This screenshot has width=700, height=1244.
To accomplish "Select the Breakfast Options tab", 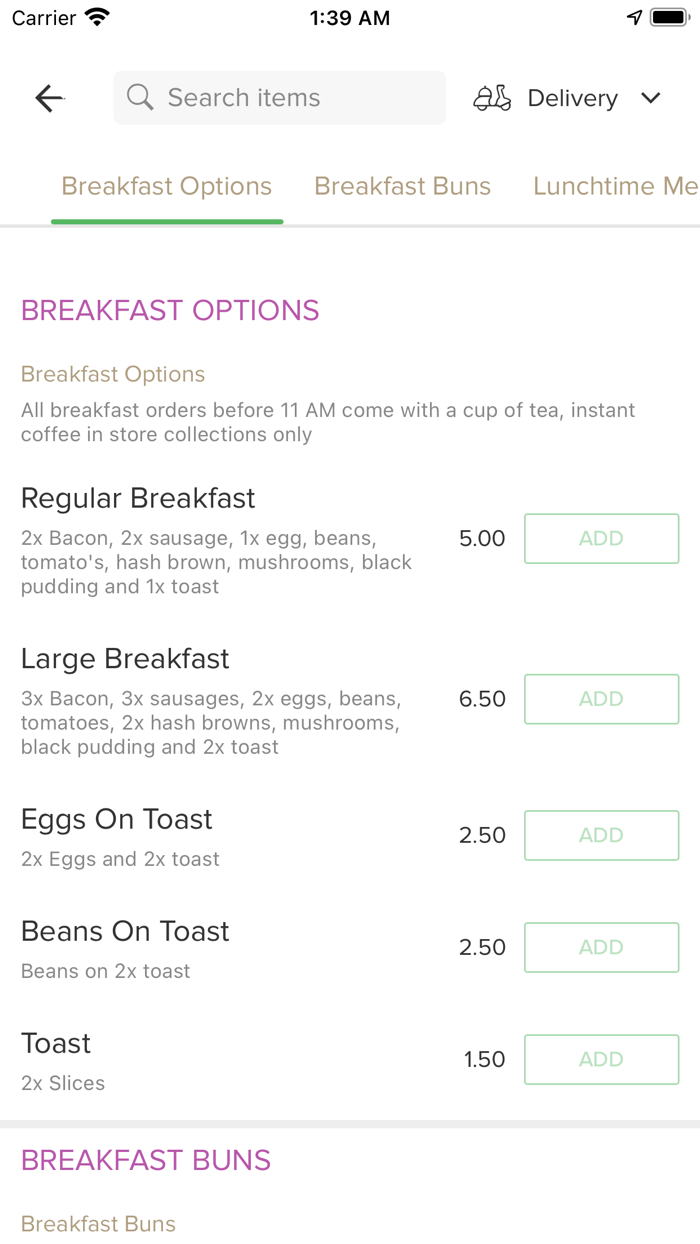I will (166, 186).
